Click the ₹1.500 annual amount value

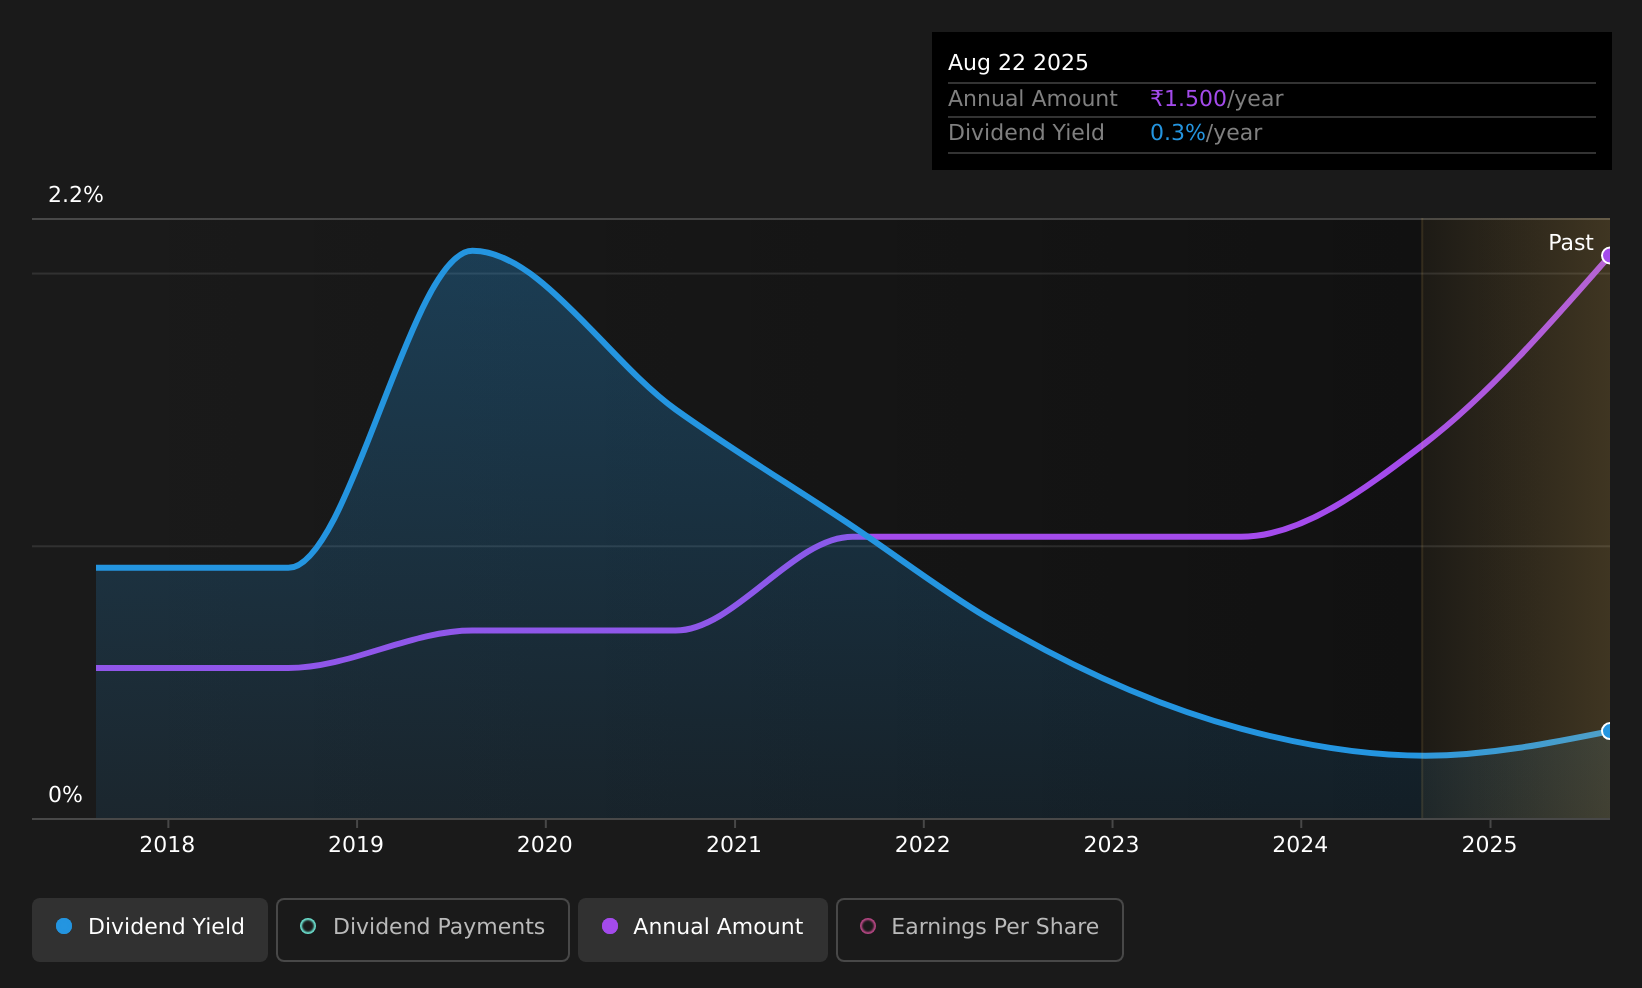click(x=1188, y=99)
